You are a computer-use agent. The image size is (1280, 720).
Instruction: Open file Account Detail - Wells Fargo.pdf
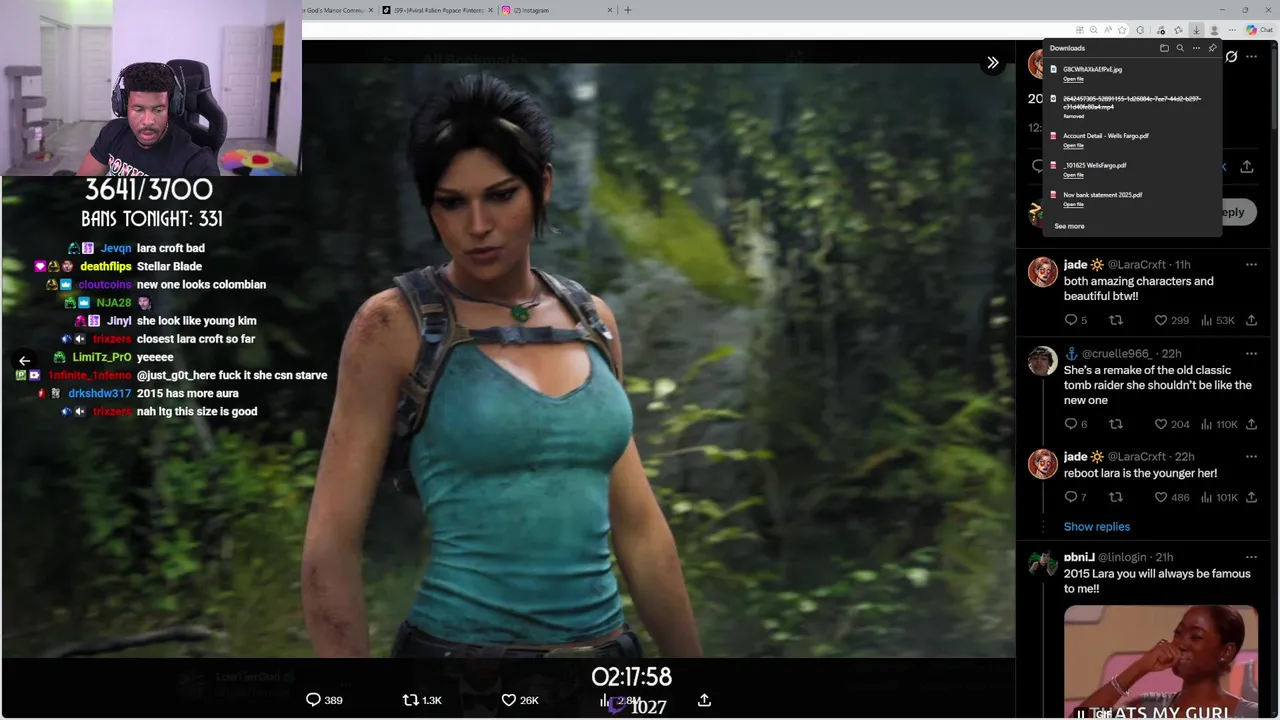(x=1073, y=145)
